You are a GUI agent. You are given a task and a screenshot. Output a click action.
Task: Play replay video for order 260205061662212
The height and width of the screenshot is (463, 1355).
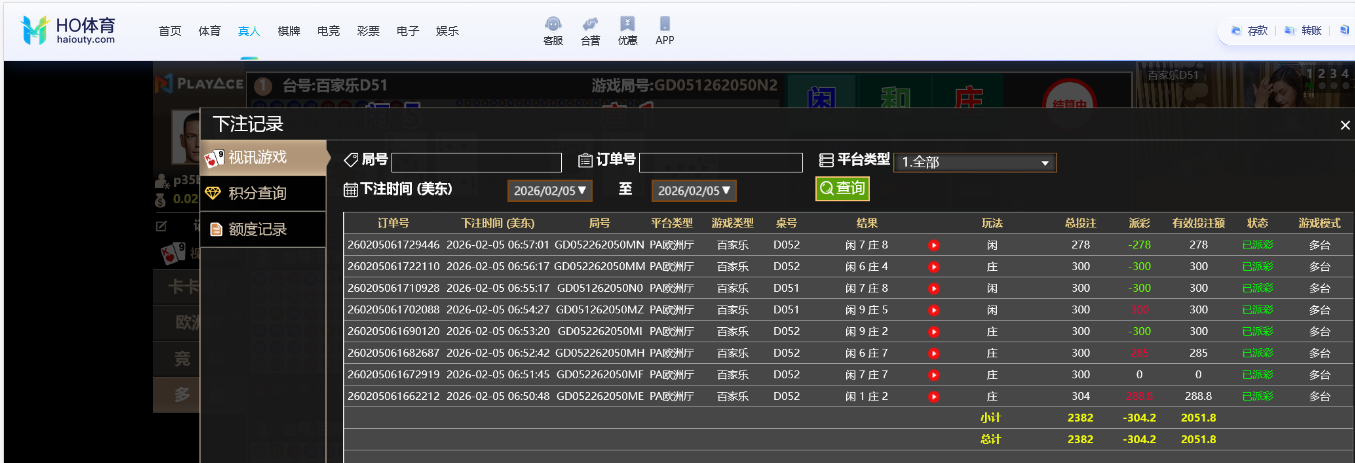point(933,397)
